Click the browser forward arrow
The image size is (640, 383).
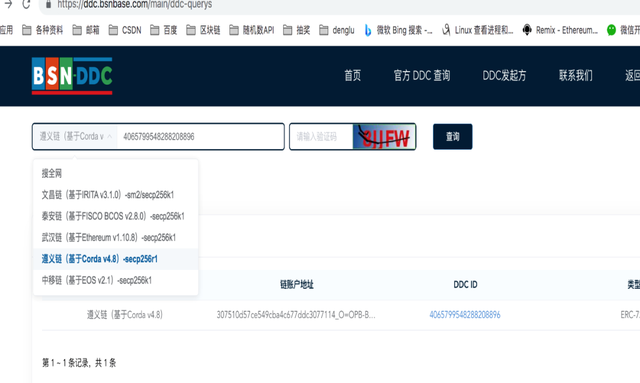pos(8,4)
